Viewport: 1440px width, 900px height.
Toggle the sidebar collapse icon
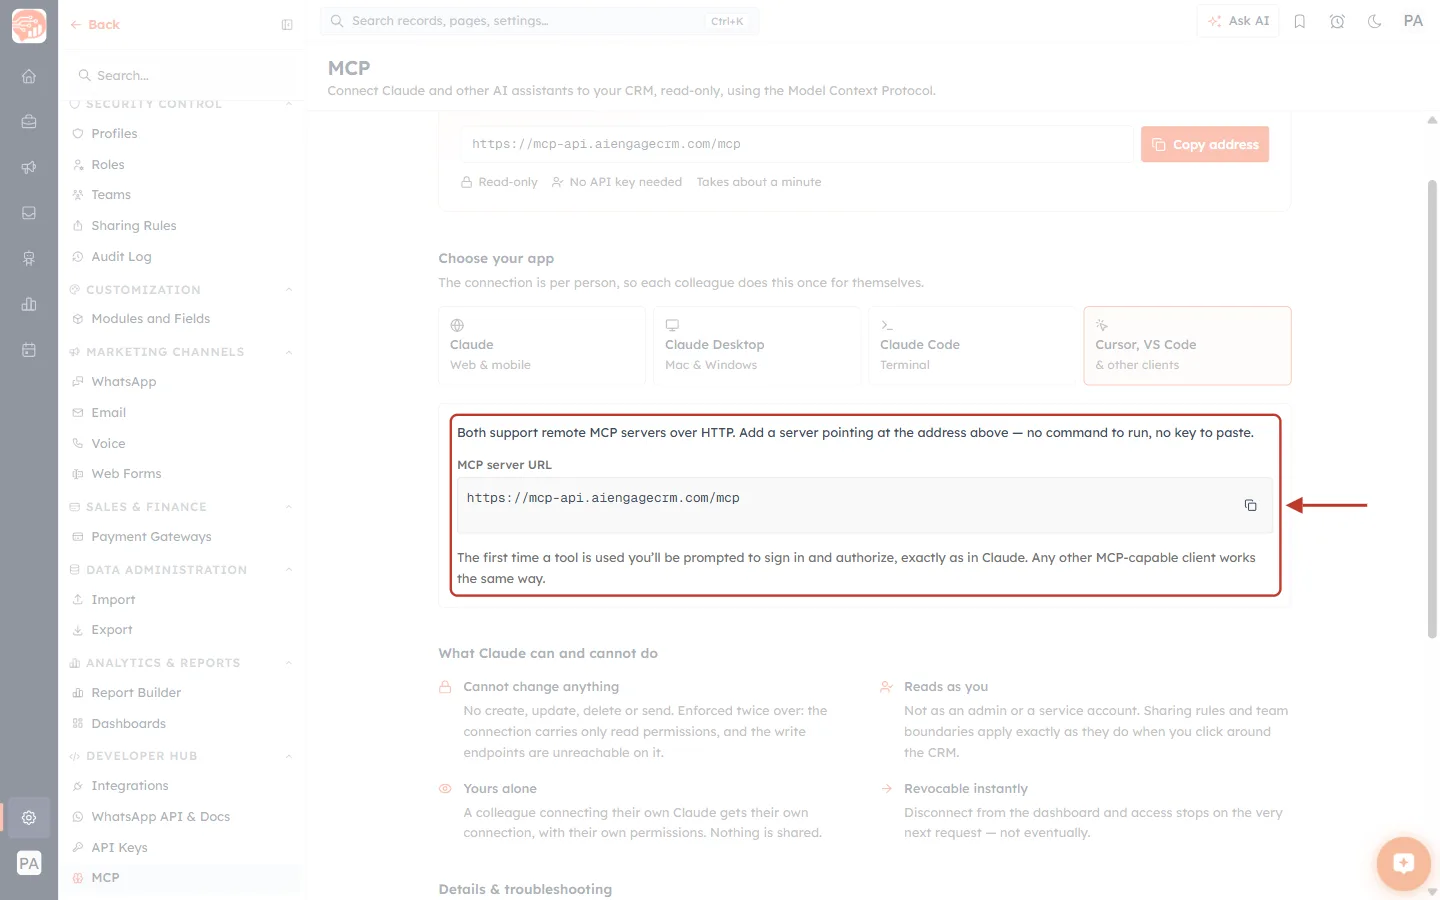(287, 25)
